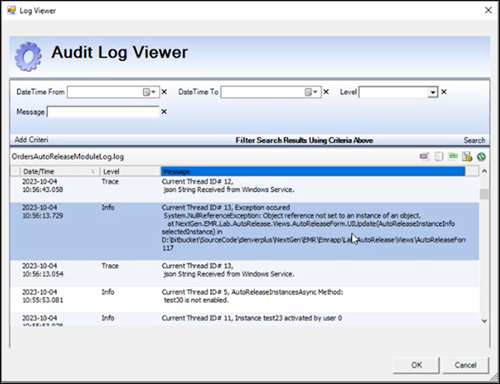
Task: Click 'Filter Search Results Using Criteria Above' label
Action: (x=304, y=140)
